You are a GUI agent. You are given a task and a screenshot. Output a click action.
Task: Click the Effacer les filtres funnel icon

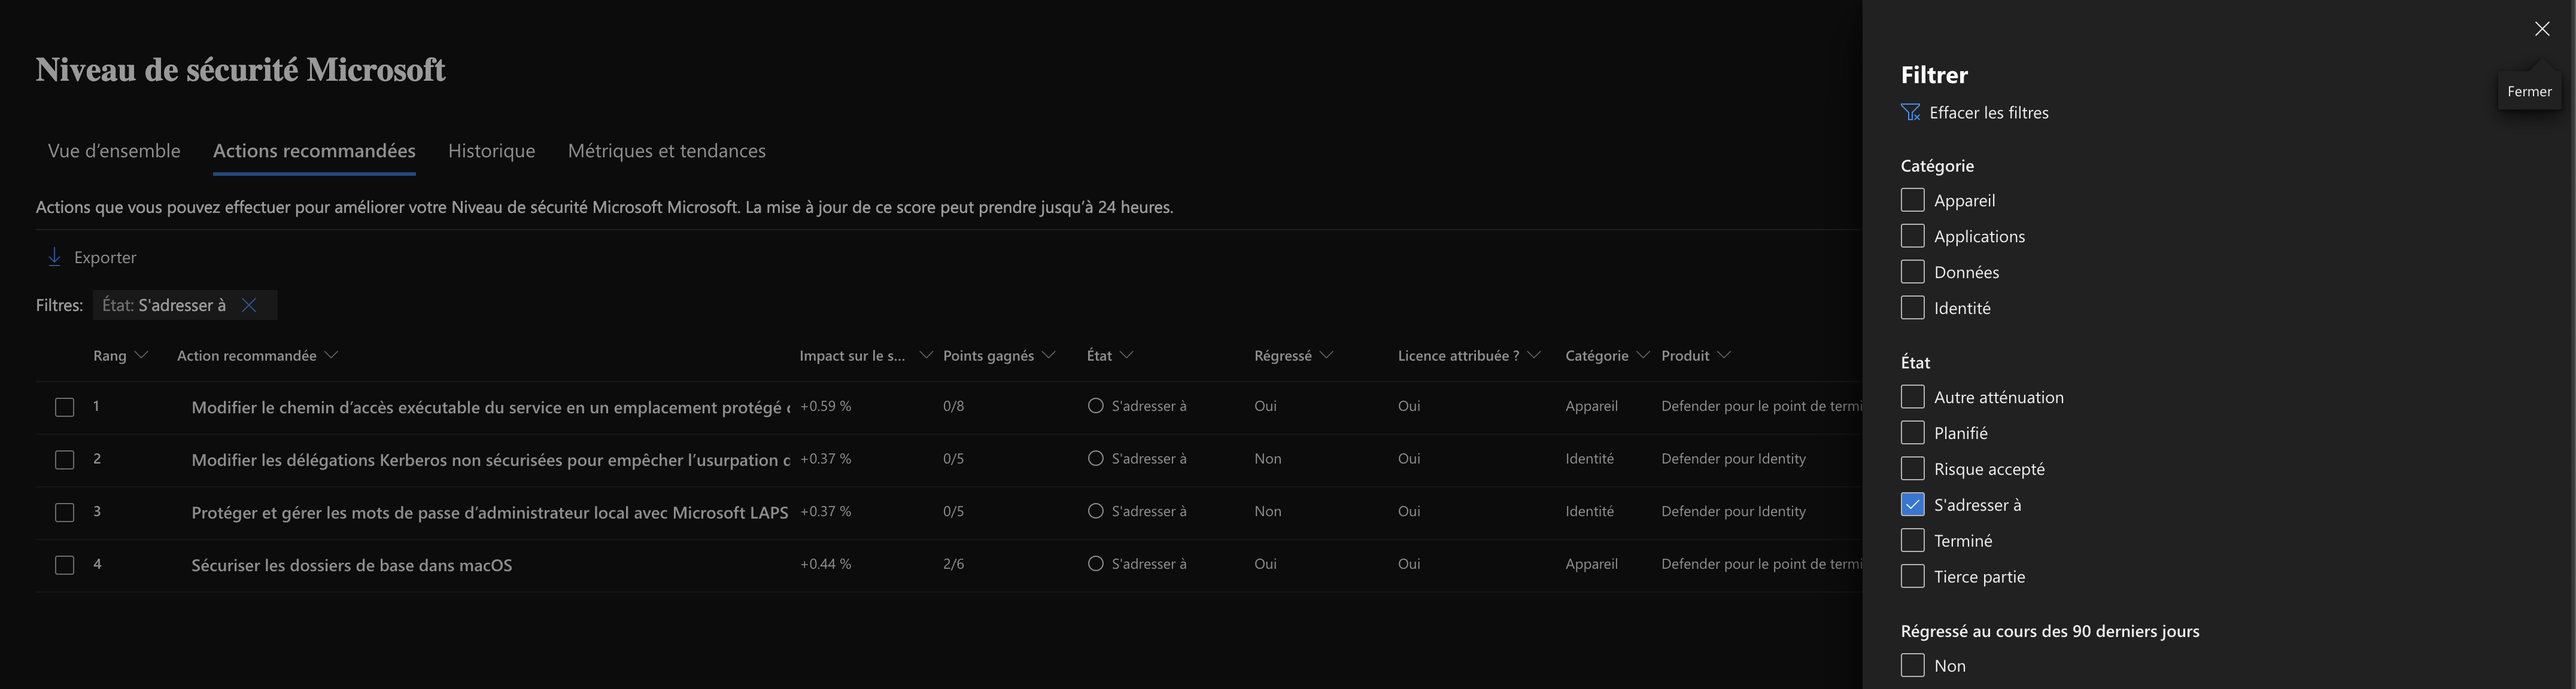tap(1910, 113)
